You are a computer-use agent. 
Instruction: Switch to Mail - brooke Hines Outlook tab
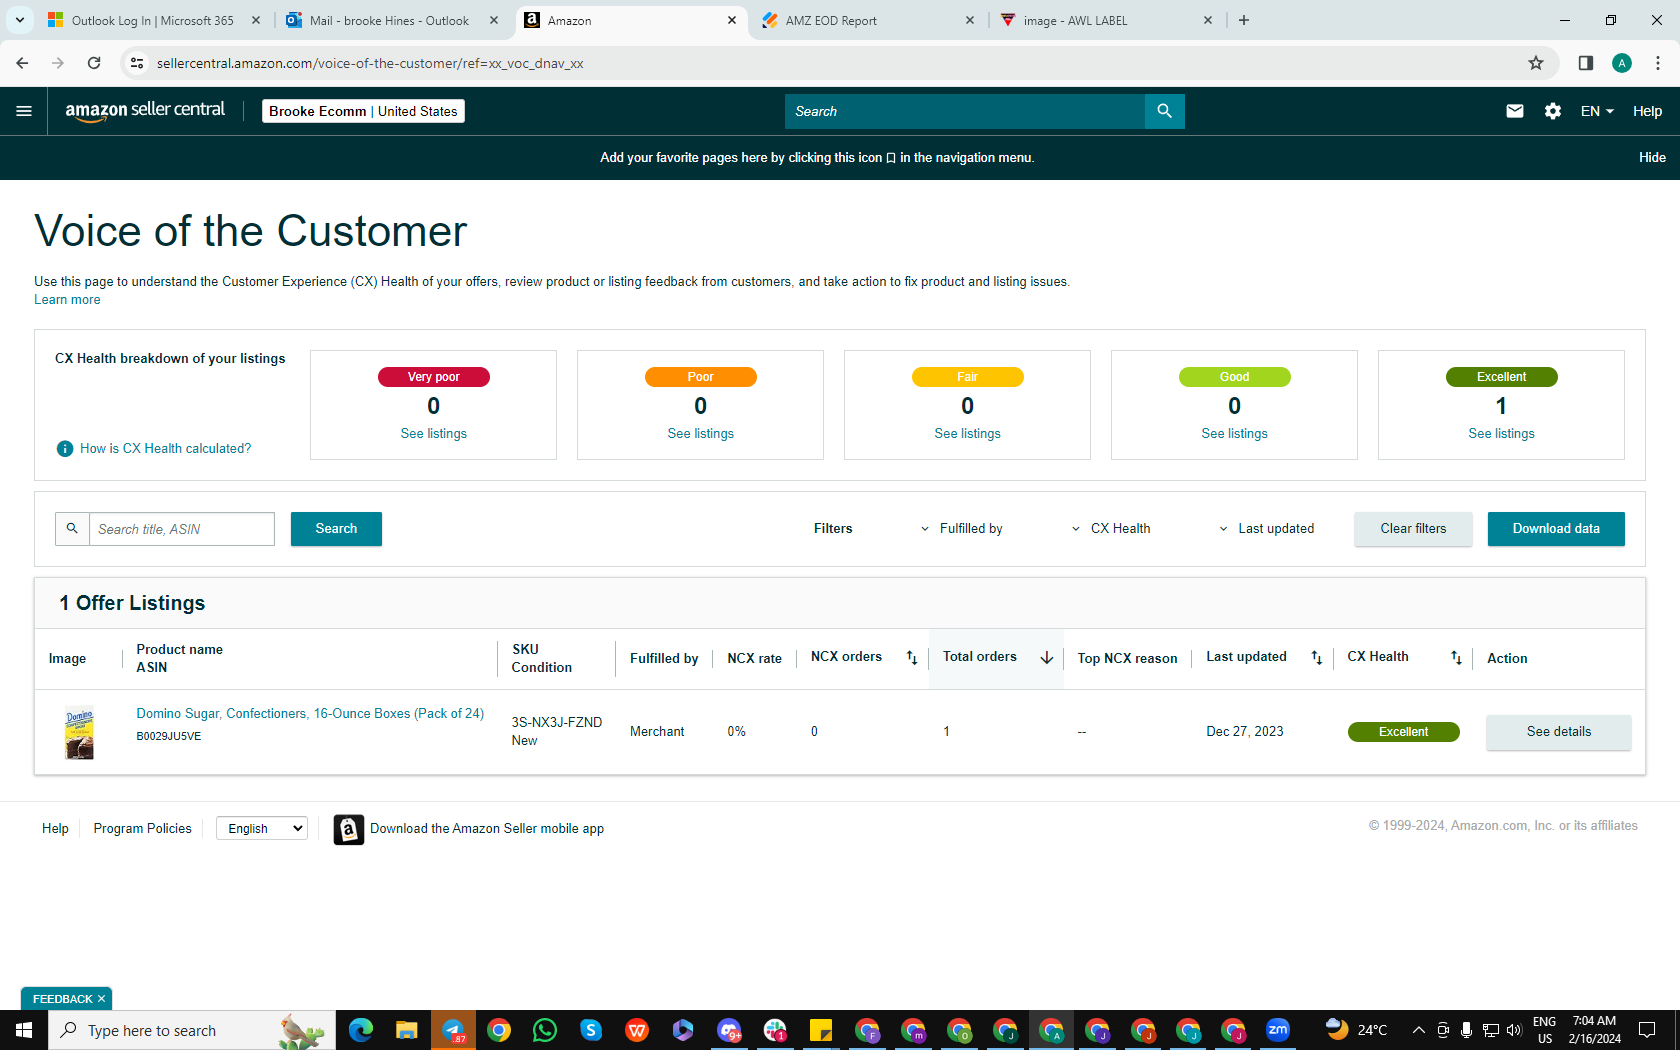pyautogui.click(x=380, y=20)
